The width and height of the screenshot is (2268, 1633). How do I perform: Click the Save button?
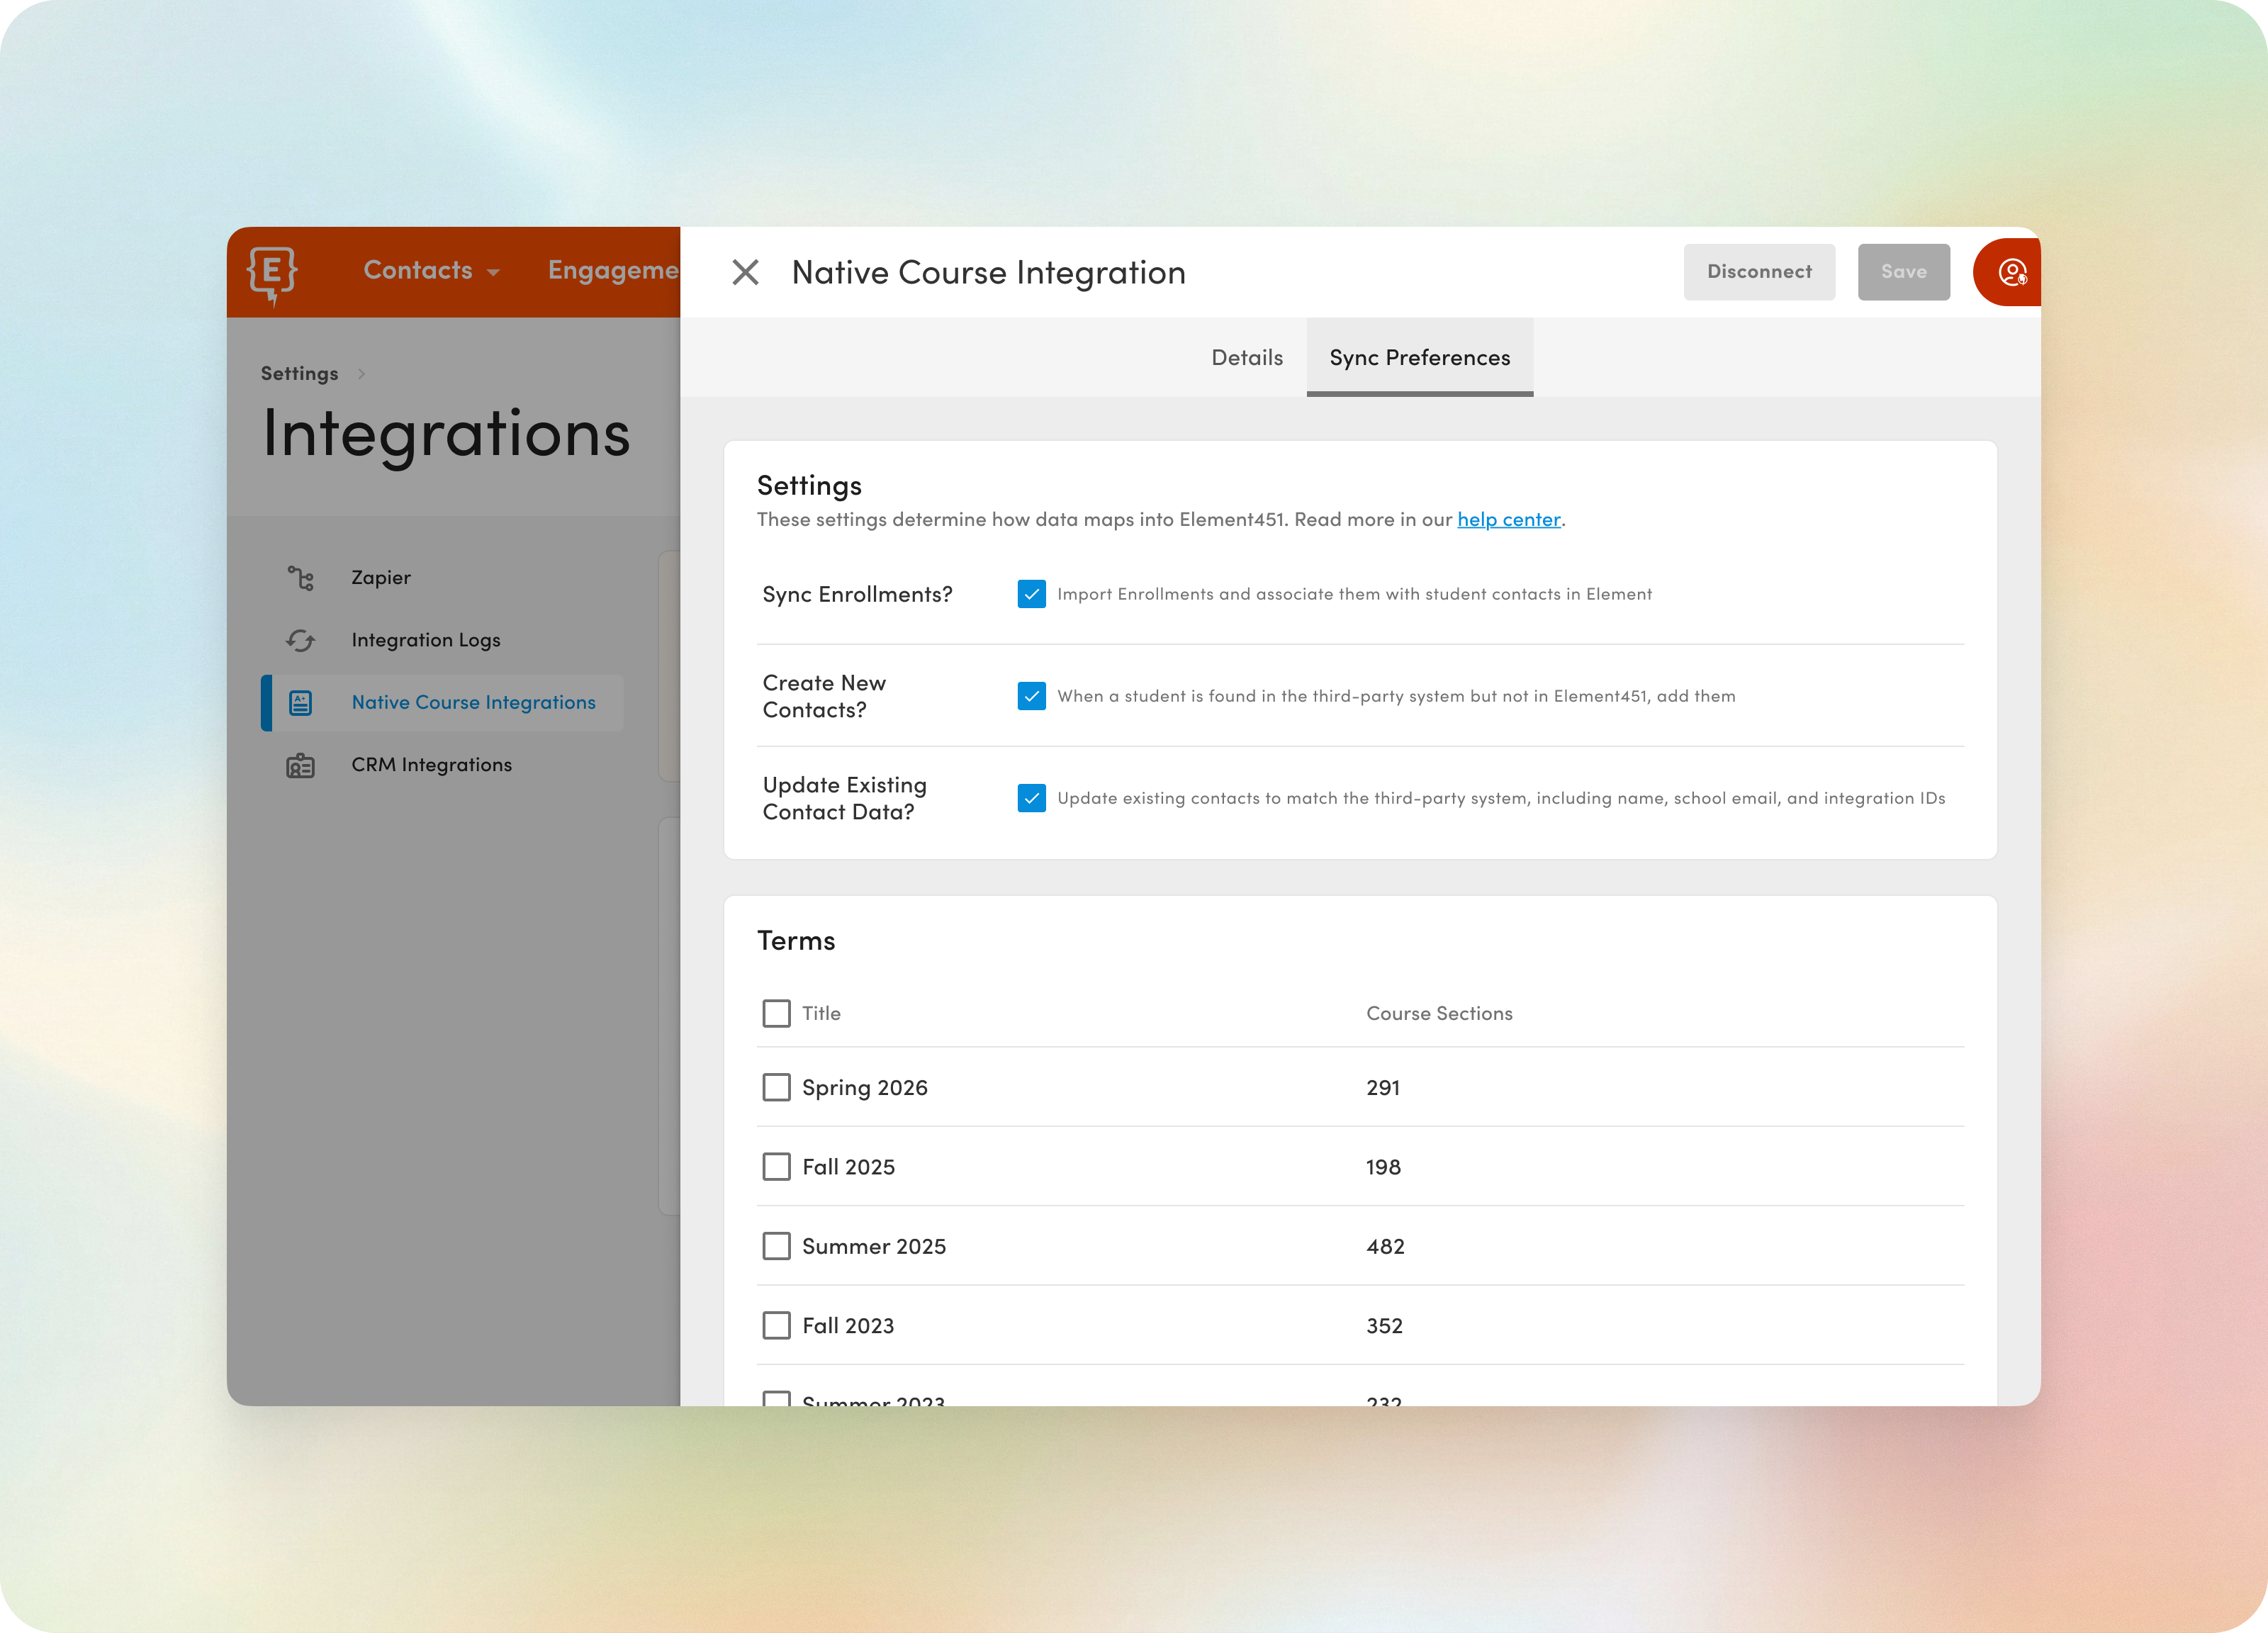click(1903, 271)
